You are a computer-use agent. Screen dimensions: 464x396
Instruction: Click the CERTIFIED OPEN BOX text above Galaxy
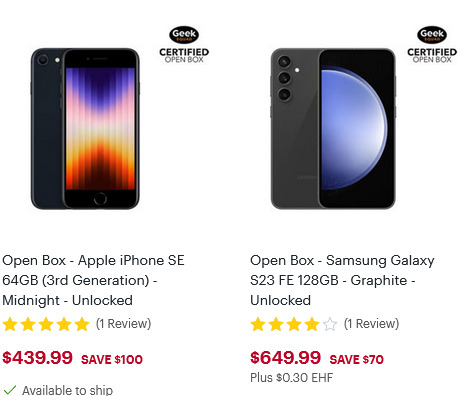tap(432, 55)
